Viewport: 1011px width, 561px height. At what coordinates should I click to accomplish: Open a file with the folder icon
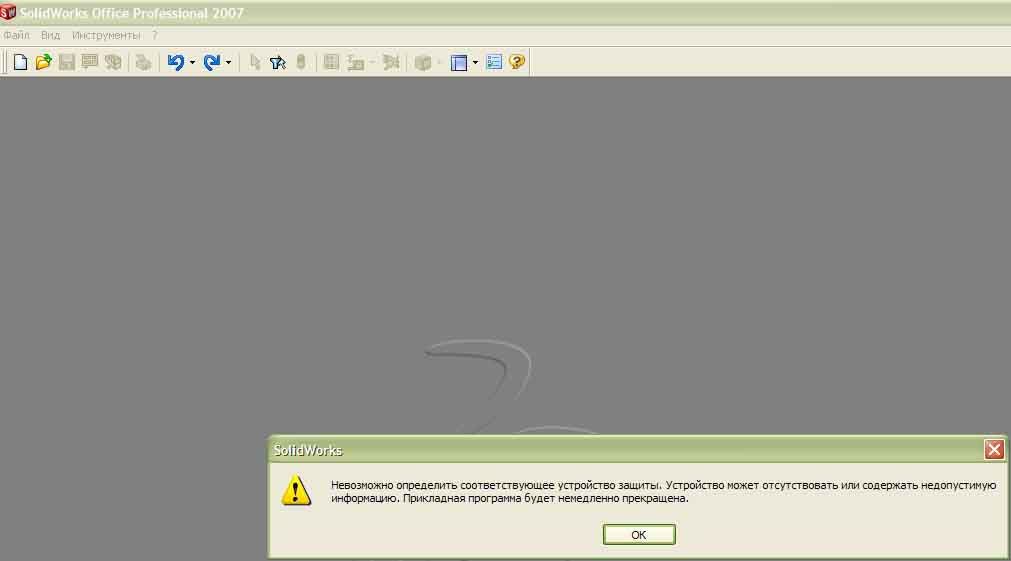click(x=43, y=62)
